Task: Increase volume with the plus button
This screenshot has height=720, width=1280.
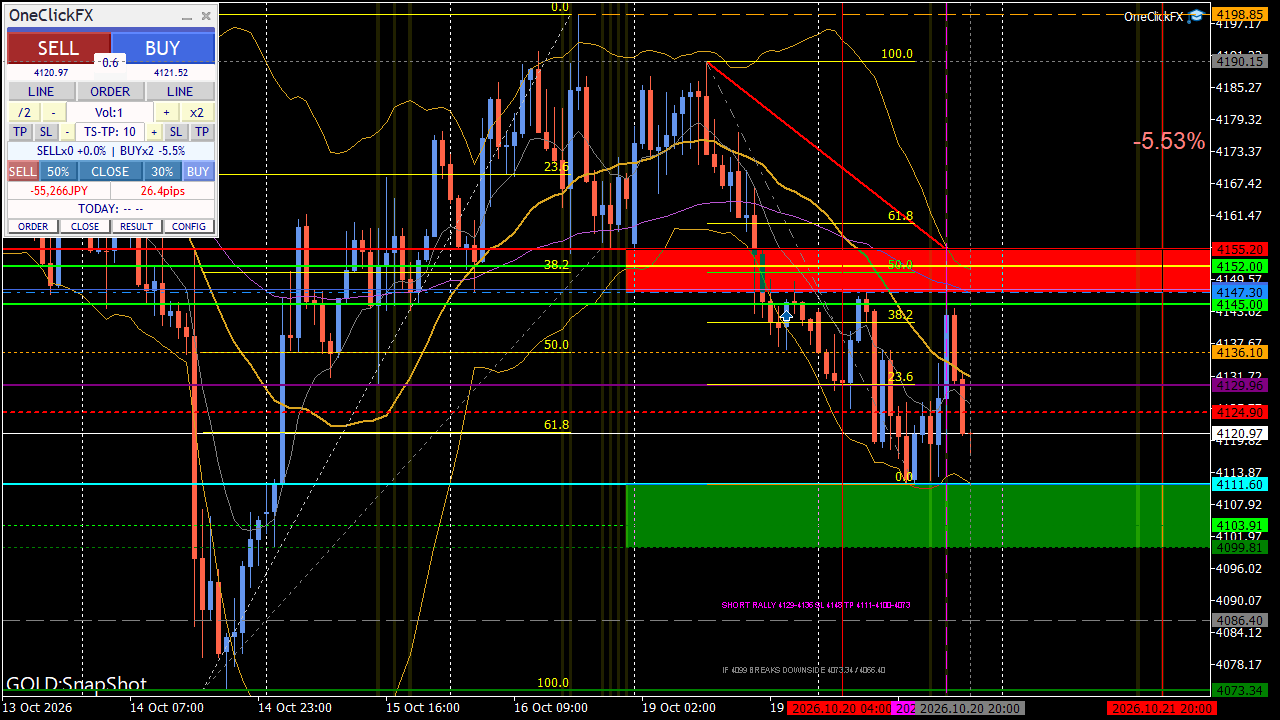Action: pyautogui.click(x=166, y=112)
